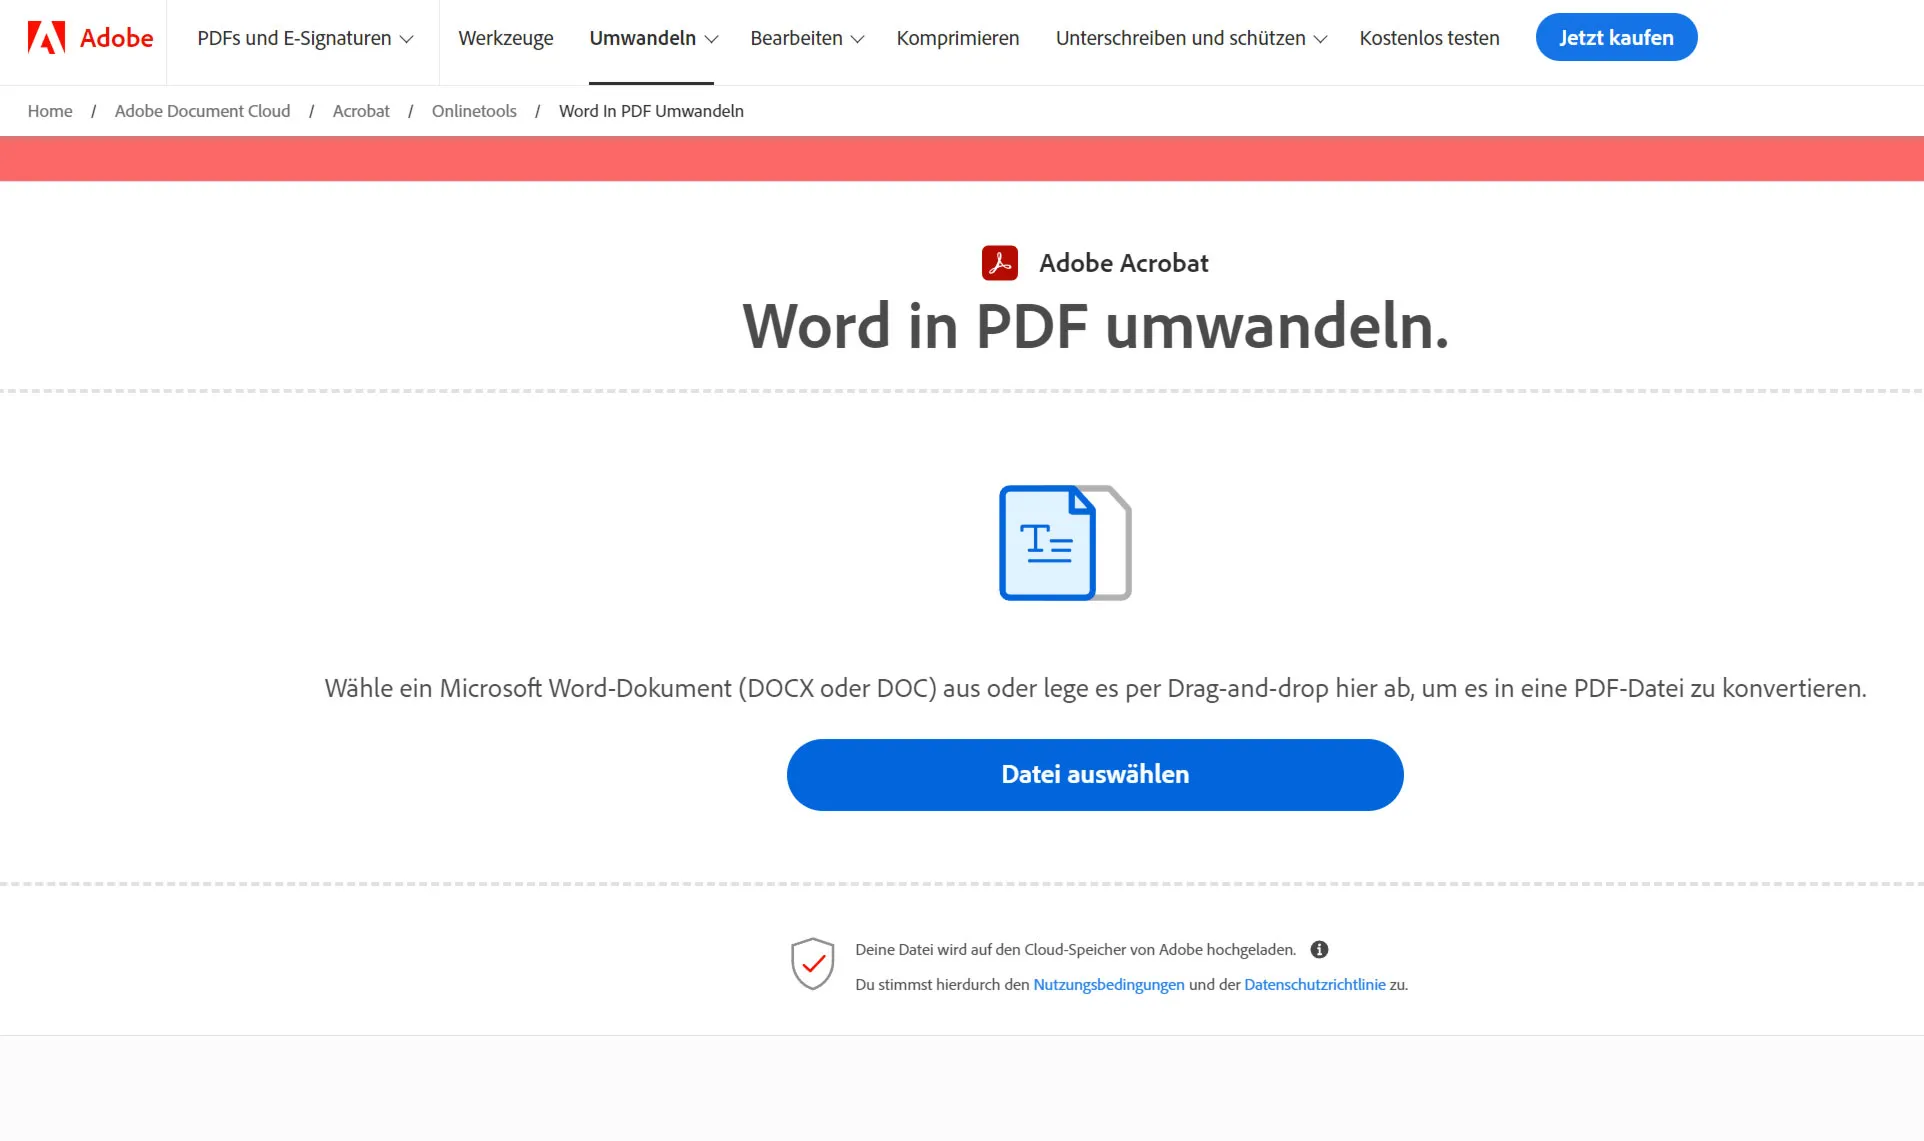Open the Unterschreiben und schützen dropdown
1924x1141 pixels.
click(x=1191, y=38)
